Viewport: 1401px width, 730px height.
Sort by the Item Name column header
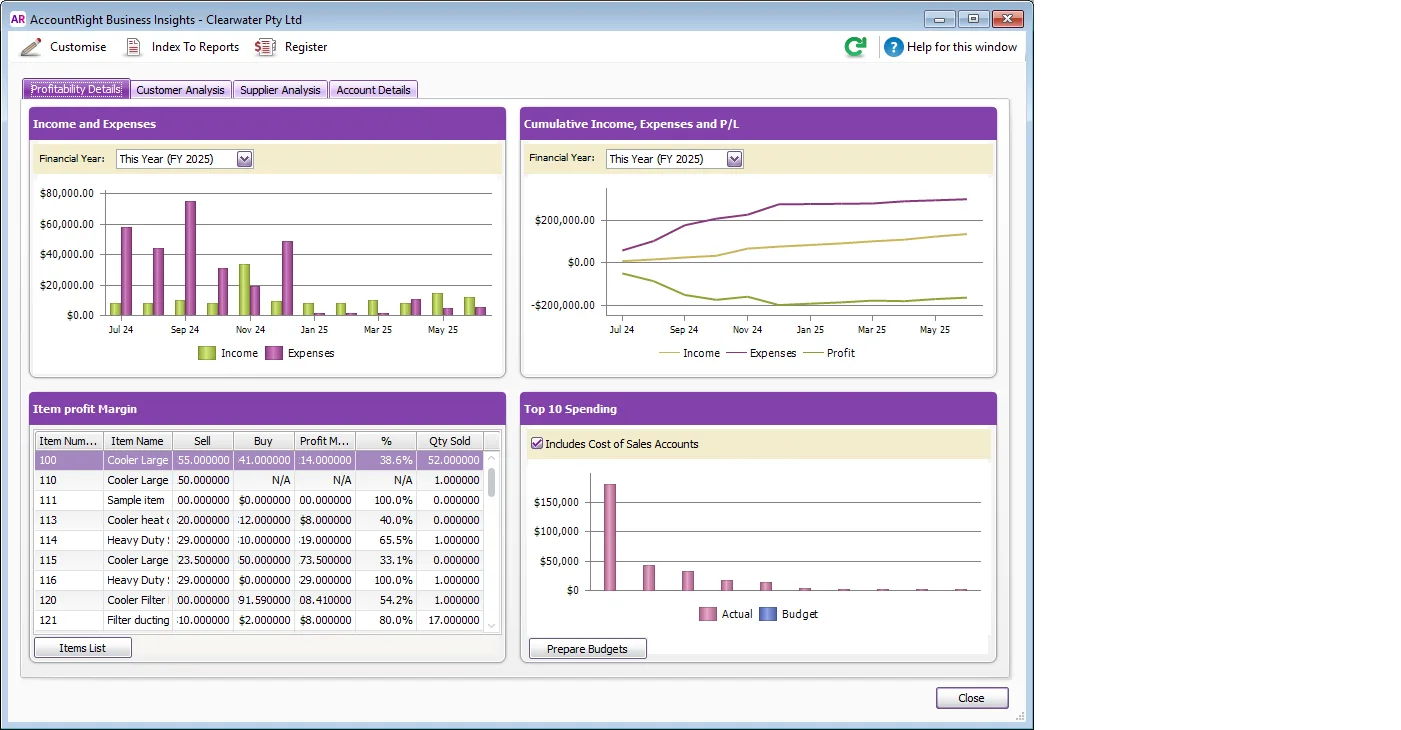pyautogui.click(x=138, y=441)
